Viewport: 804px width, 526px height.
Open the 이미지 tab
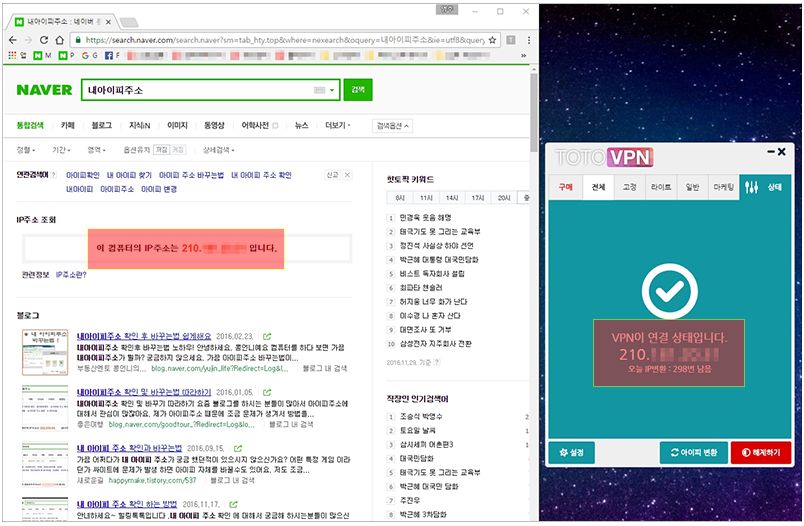tap(177, 125)
